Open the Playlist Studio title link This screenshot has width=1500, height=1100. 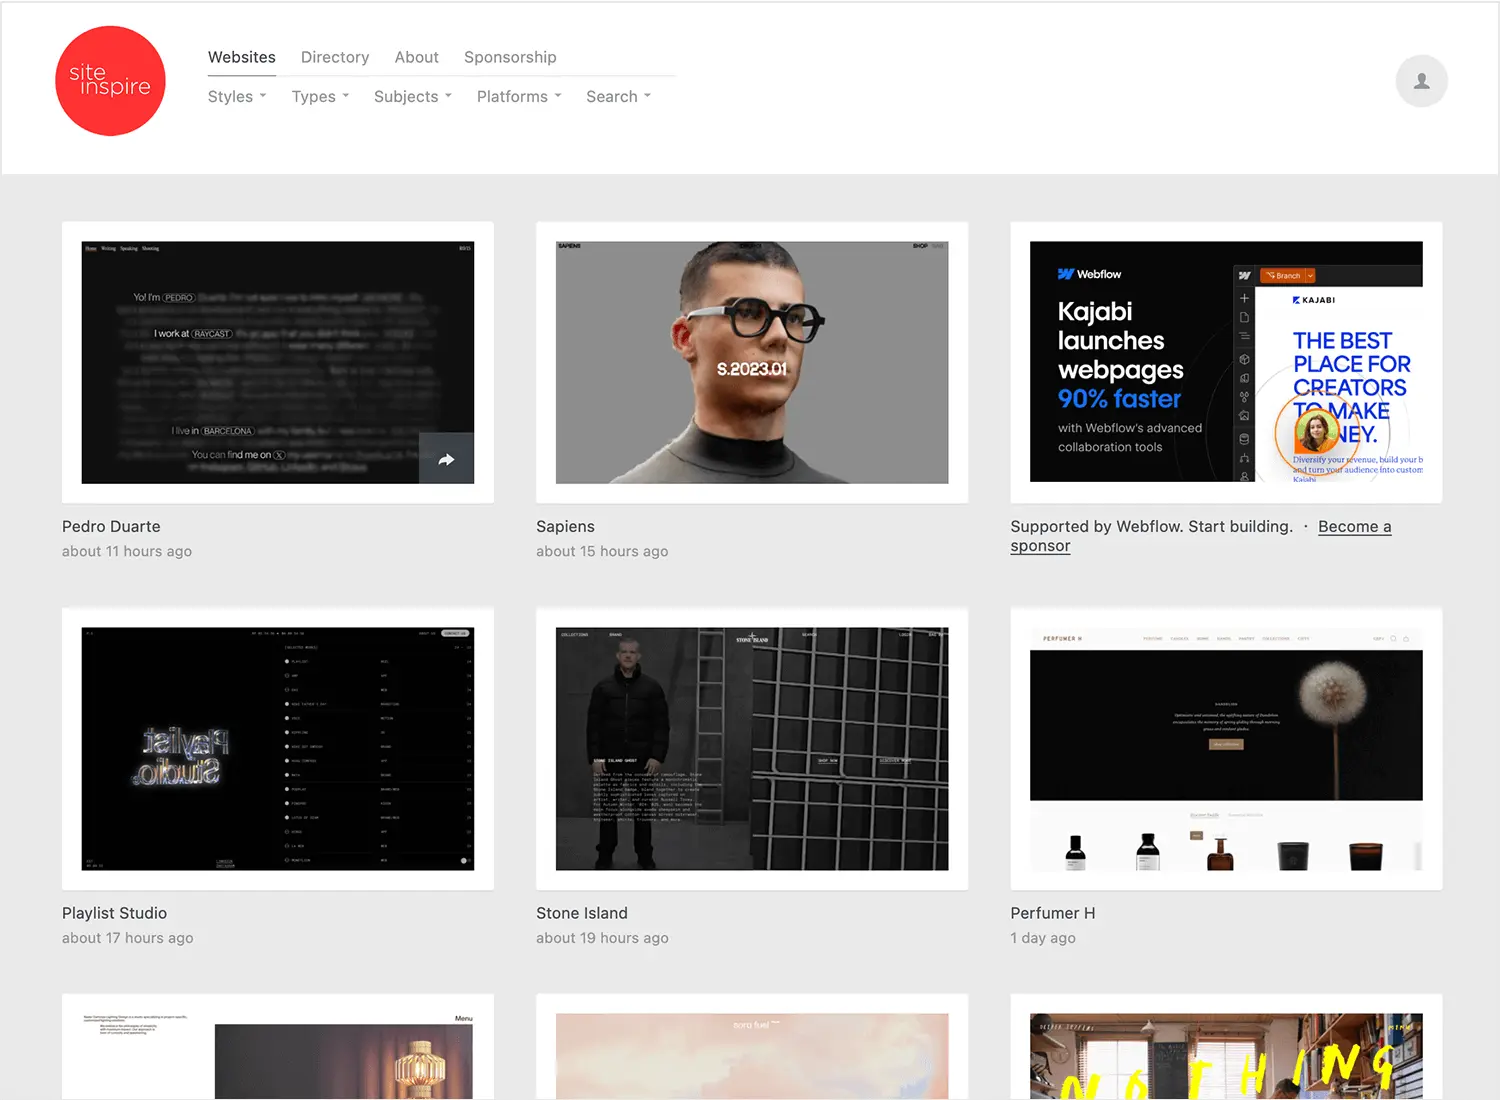tap(114, 913)
